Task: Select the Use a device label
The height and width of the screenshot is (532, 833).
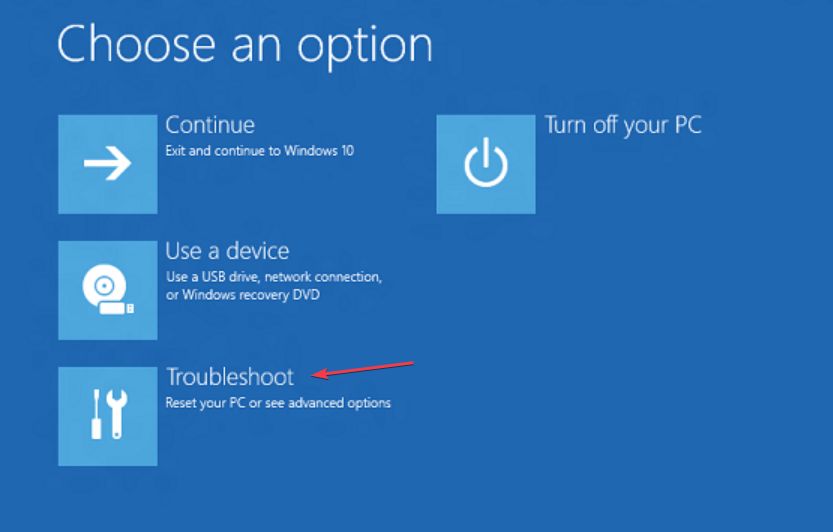Action: [x=227, y=251]
